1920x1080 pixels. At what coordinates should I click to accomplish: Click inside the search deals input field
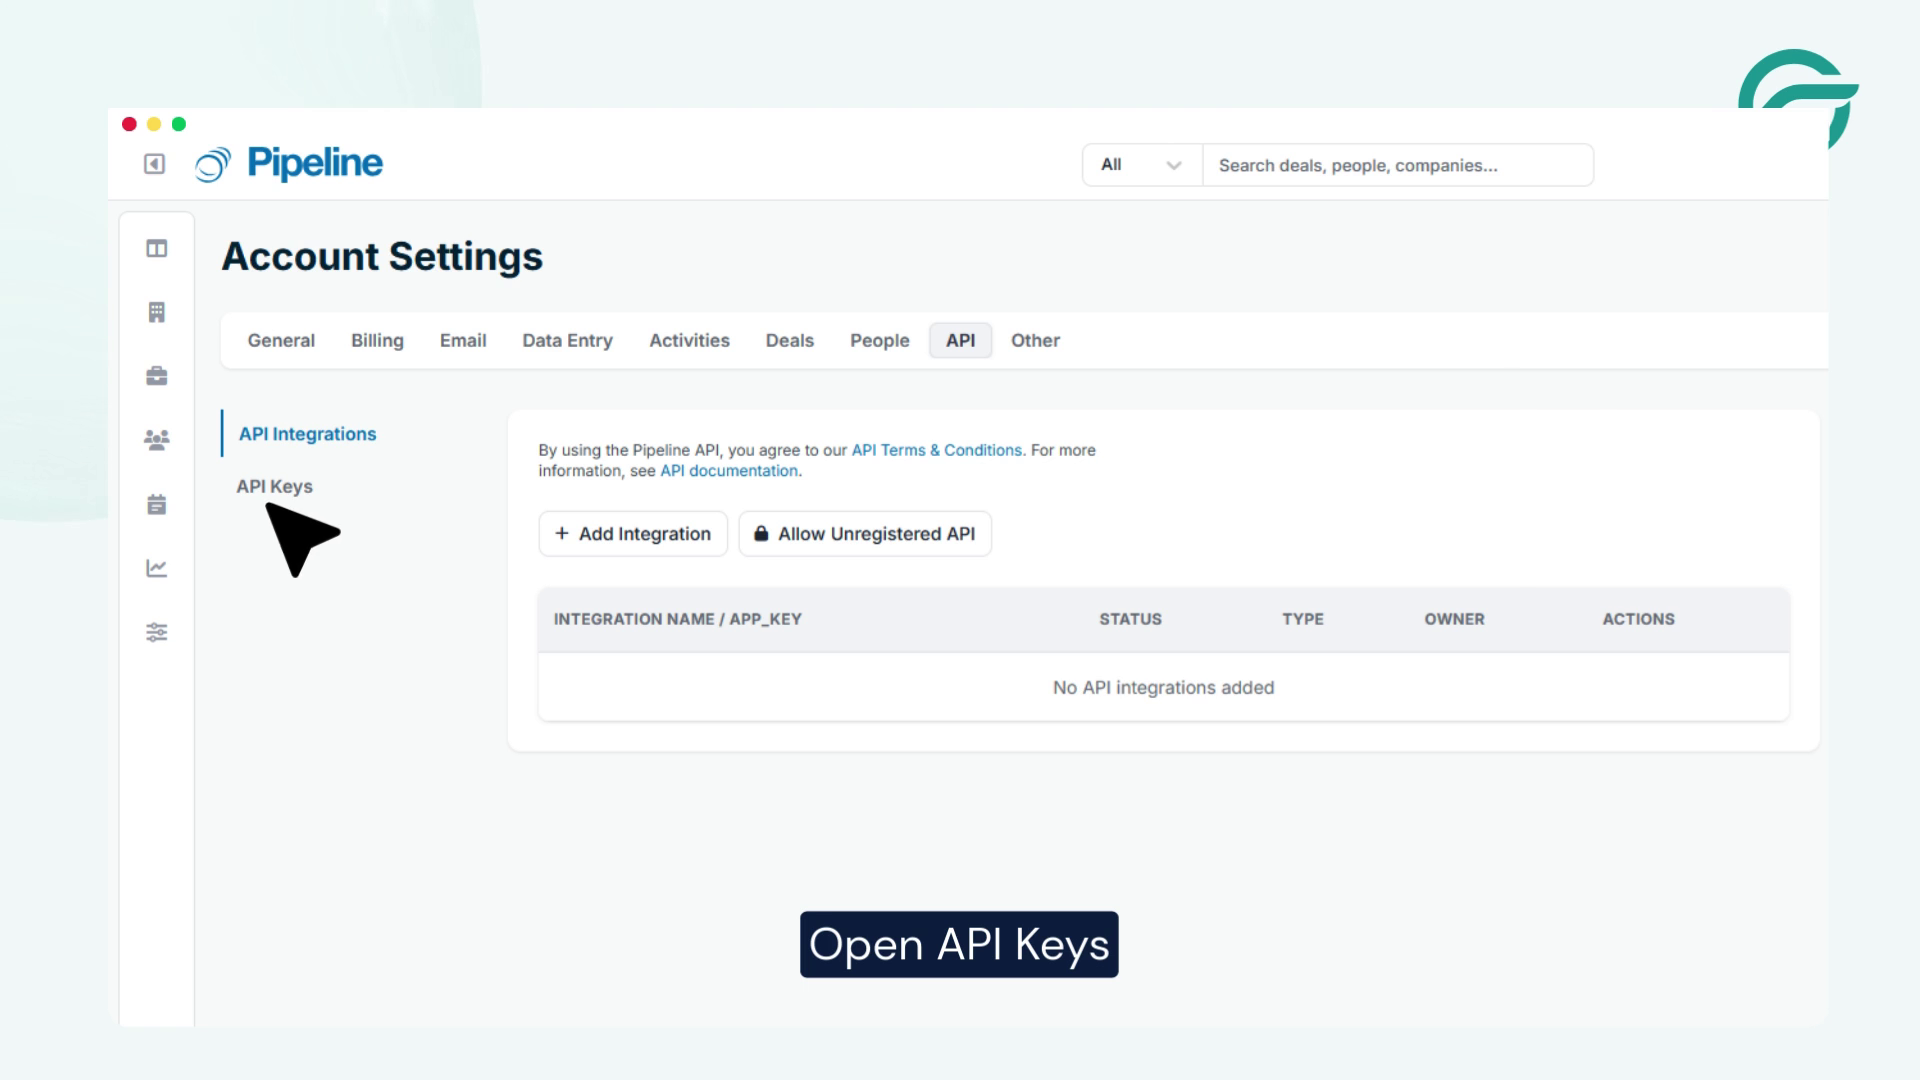[1398, 164]
